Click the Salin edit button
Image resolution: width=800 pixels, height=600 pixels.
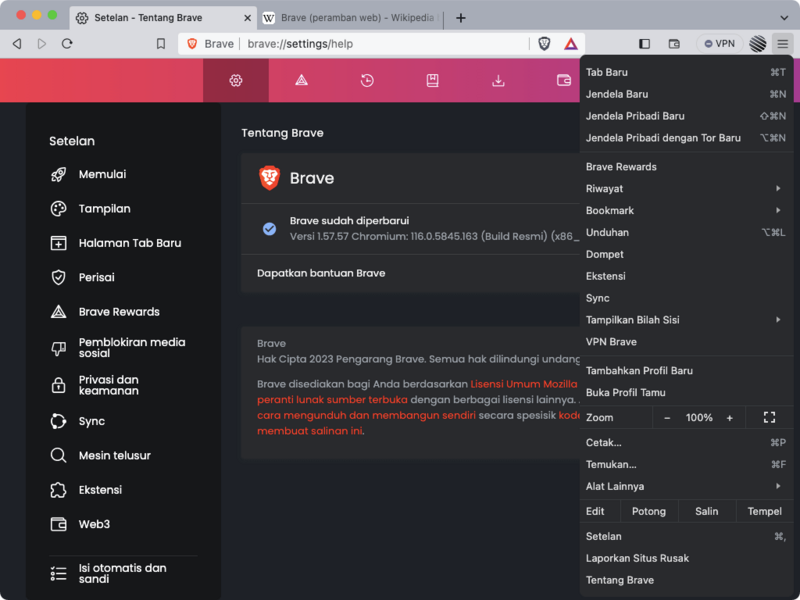click(706, 511)
